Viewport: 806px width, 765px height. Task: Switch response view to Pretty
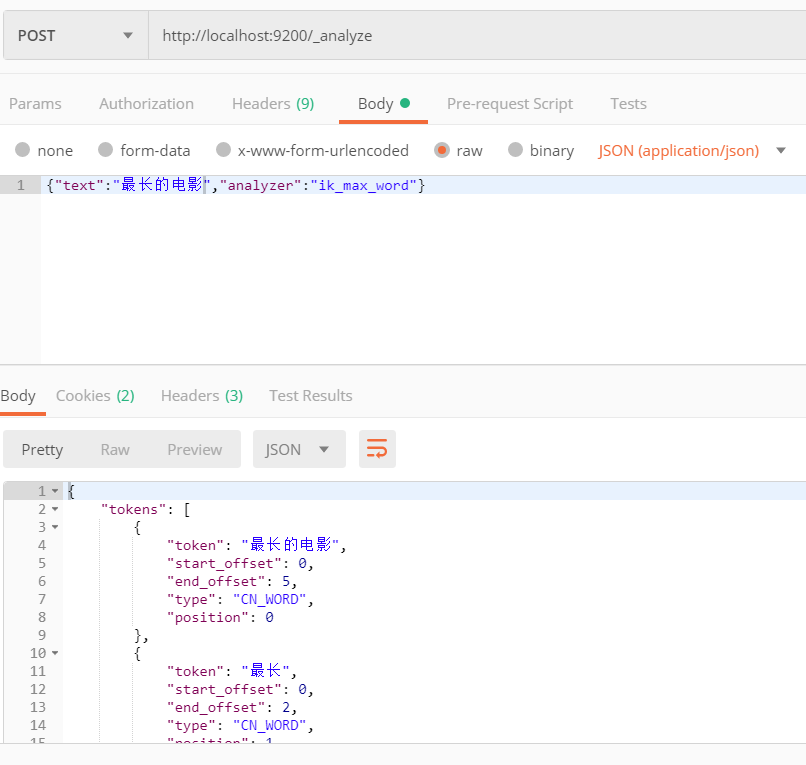point(42,449)
